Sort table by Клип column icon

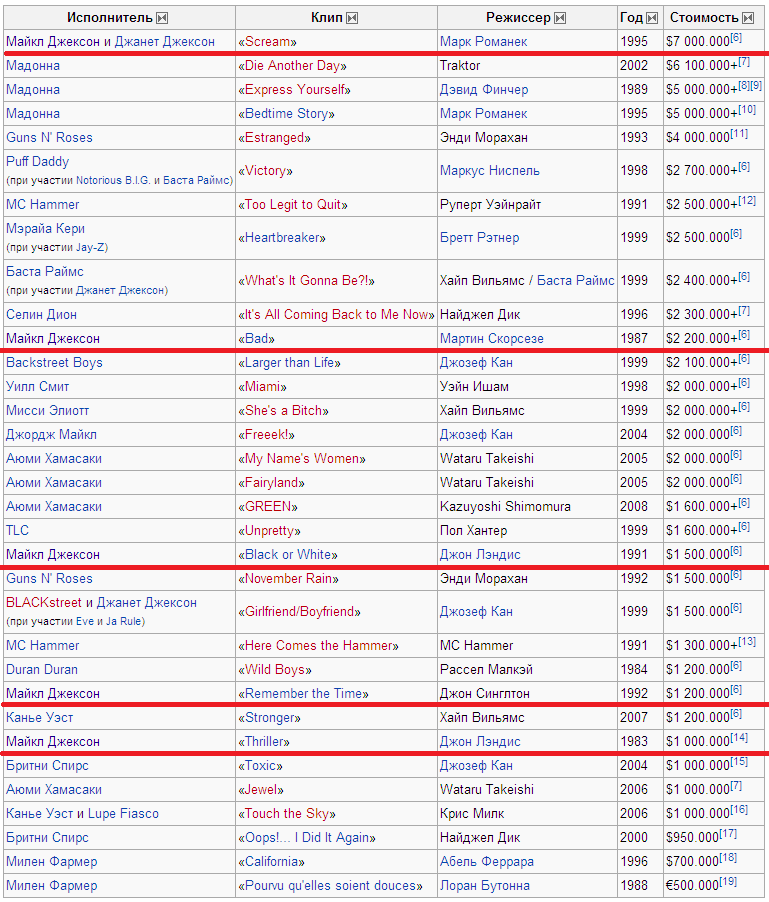point(352,18)
